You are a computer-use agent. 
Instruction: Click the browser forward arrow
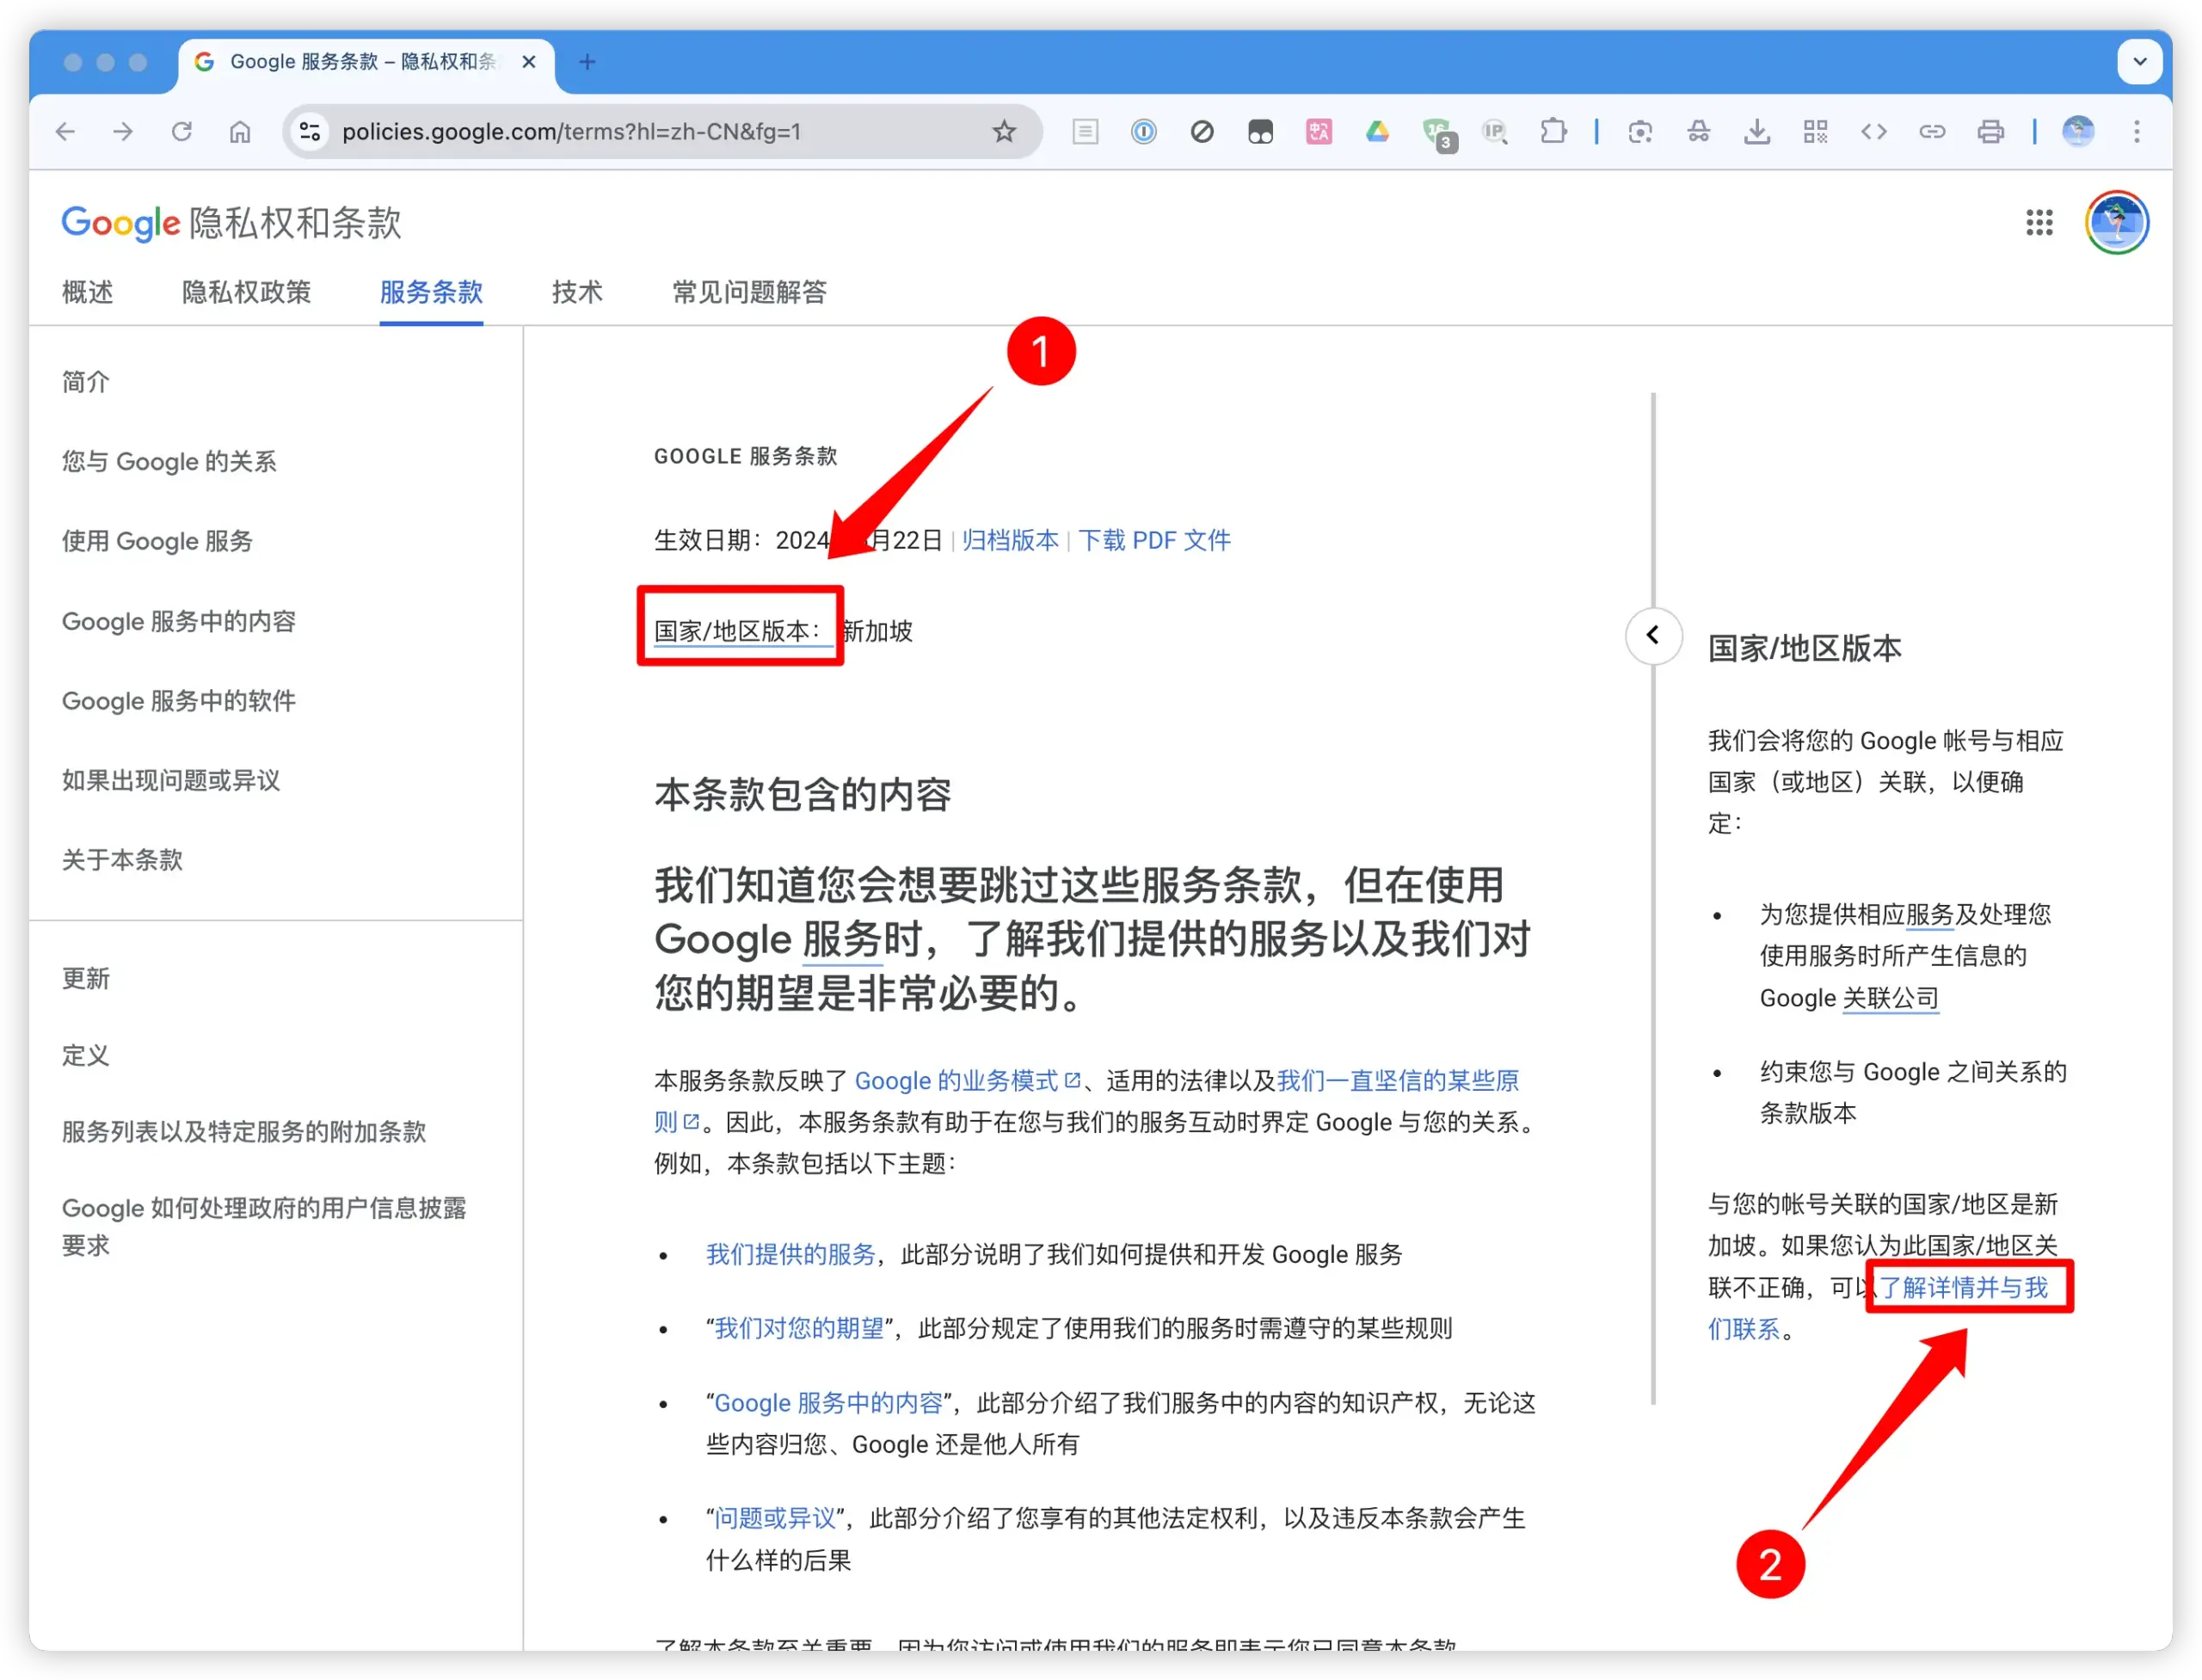[x=123, y=131]
